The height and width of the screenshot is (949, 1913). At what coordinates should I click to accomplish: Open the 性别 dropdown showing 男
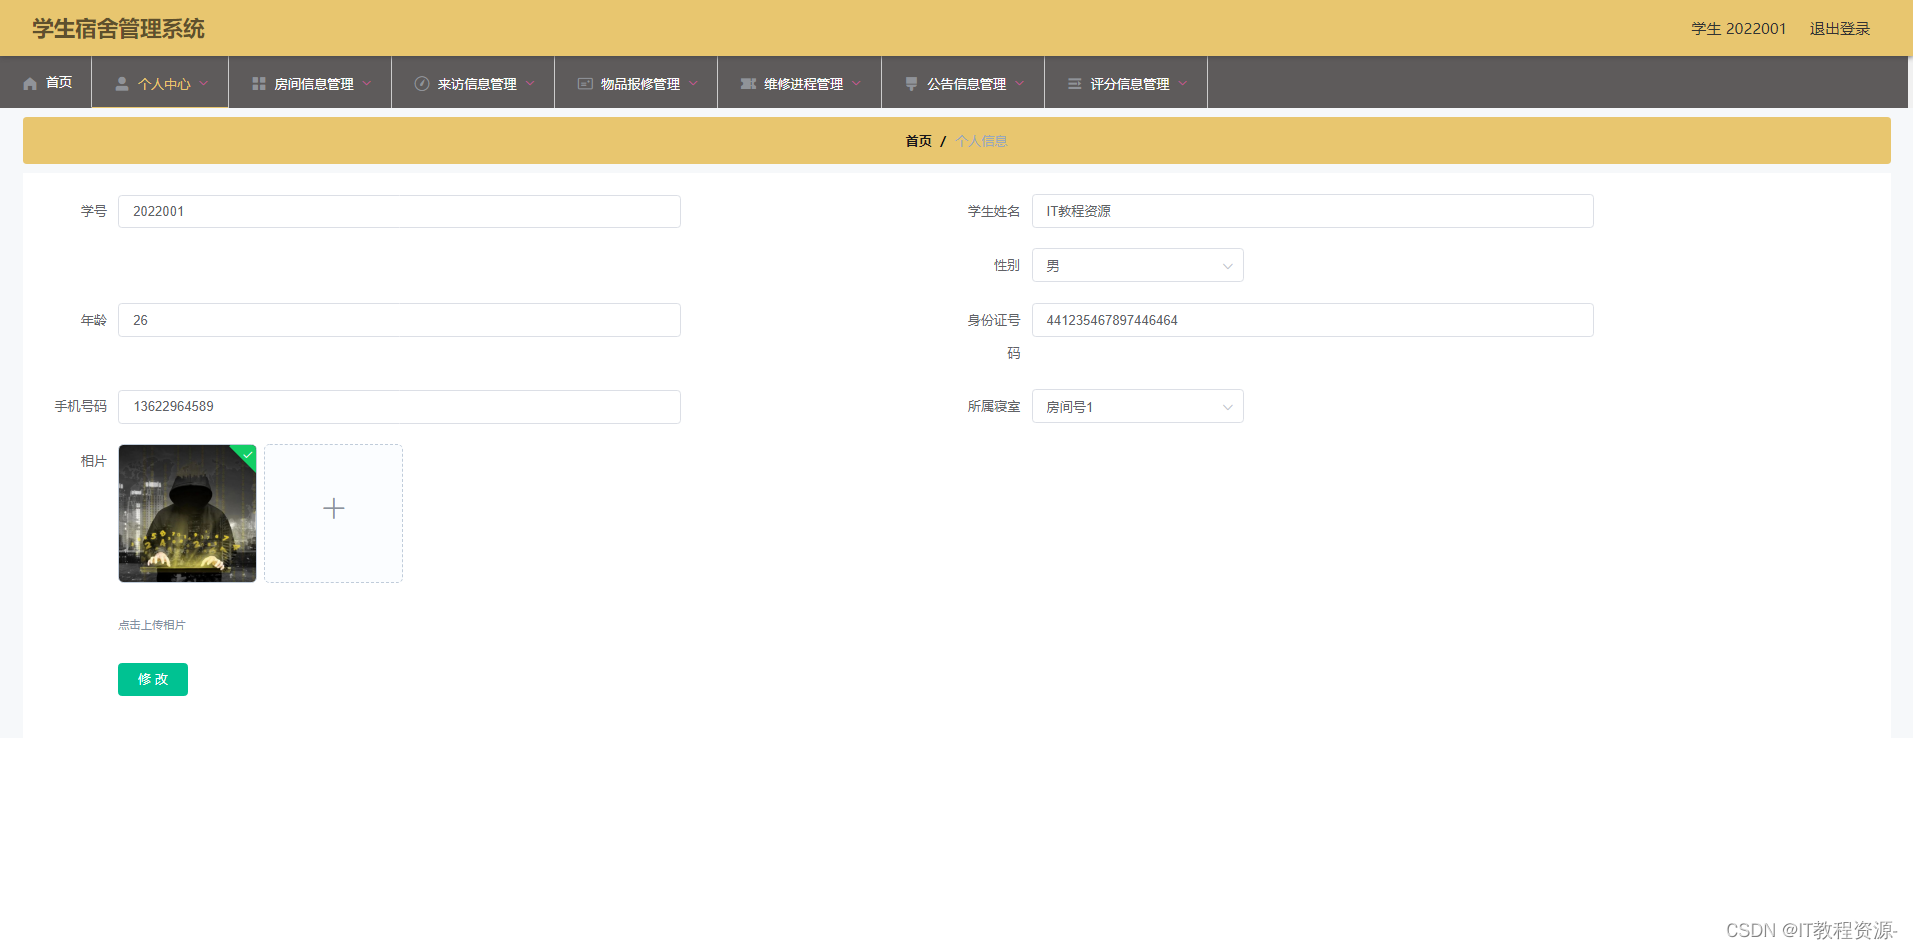click(x=1138, y=265)
